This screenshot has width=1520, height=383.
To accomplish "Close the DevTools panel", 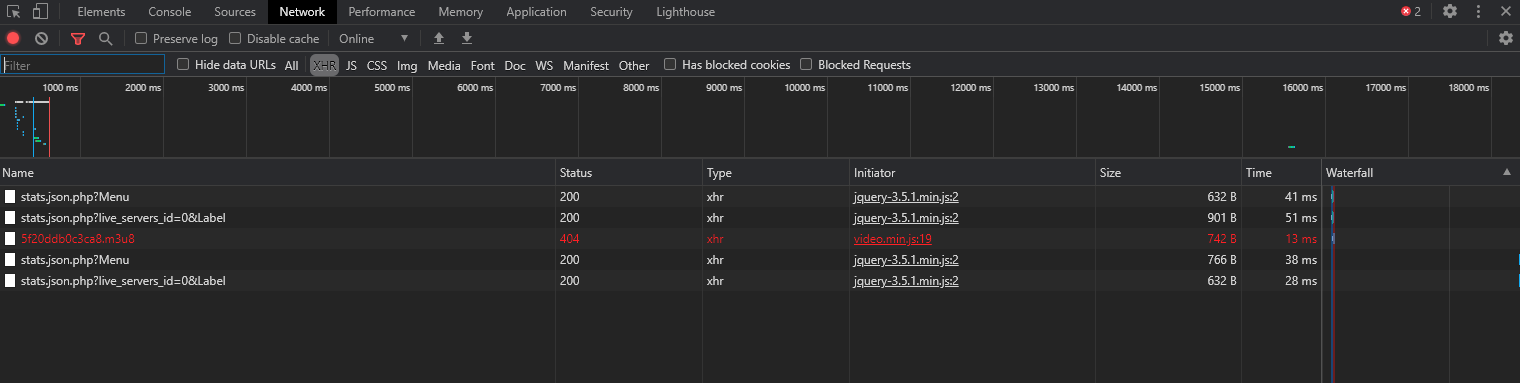I will [x=1506, y=12].
